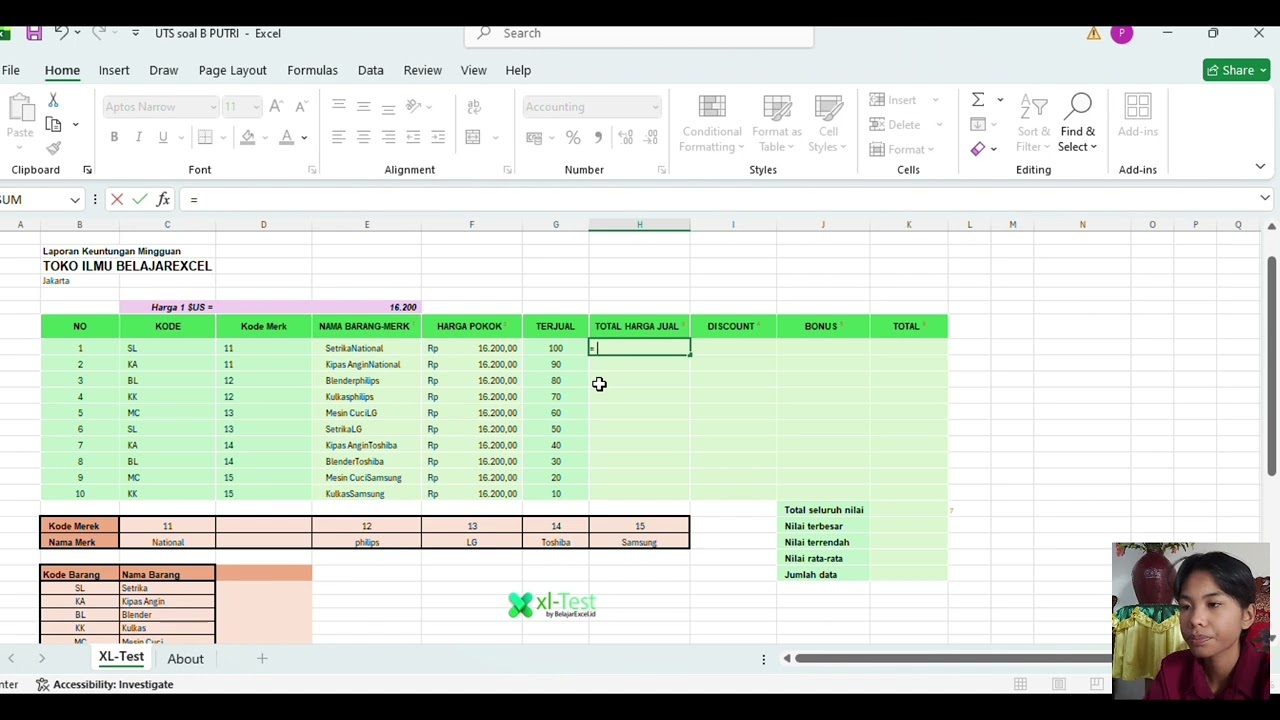Image resolution: width=1280 pixels, height=720 pixels.
Task: Click the Borders icon
Action: point(205,137)
